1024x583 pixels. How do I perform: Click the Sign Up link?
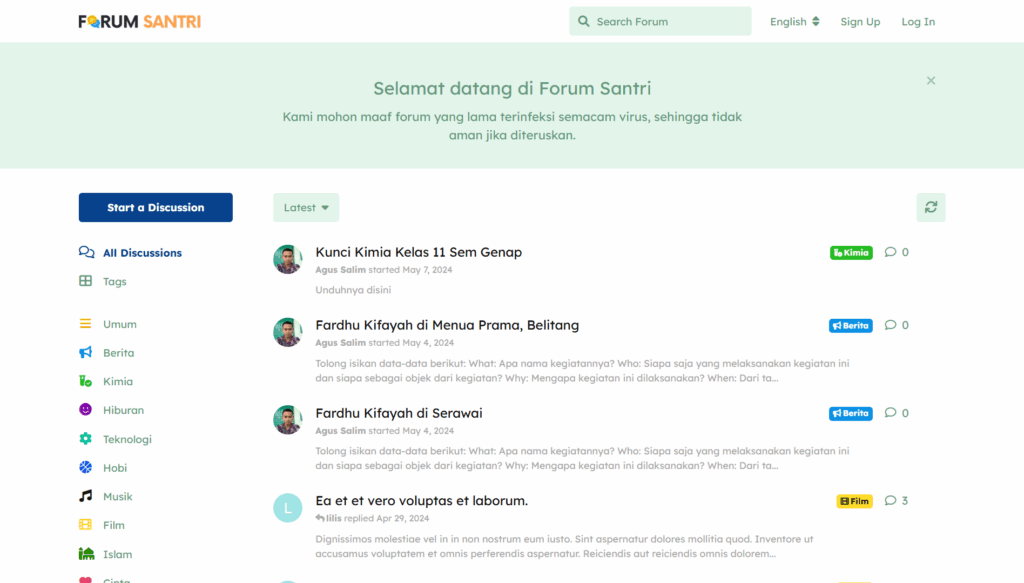pyautogui.click(x=860, y=22)
